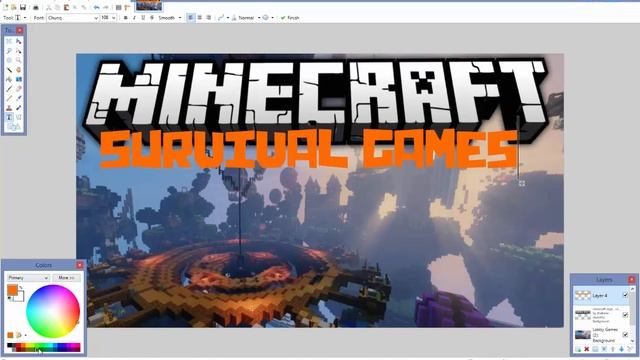Select the Ellipse Select tool
Image resolution: width=640 pixels, height=360 pixels.
9,60
